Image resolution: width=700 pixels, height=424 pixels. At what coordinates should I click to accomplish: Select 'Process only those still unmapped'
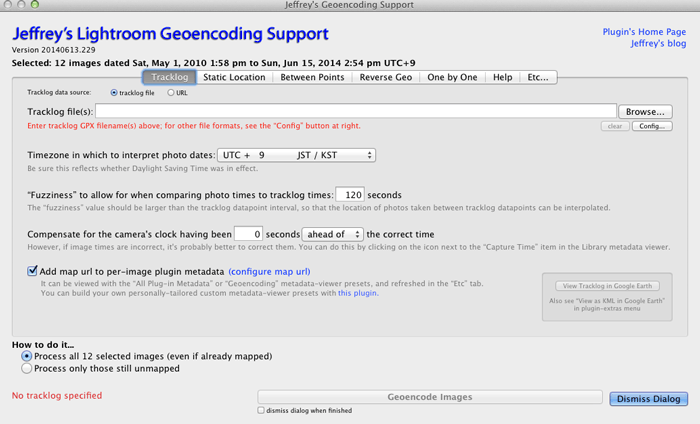26,368
